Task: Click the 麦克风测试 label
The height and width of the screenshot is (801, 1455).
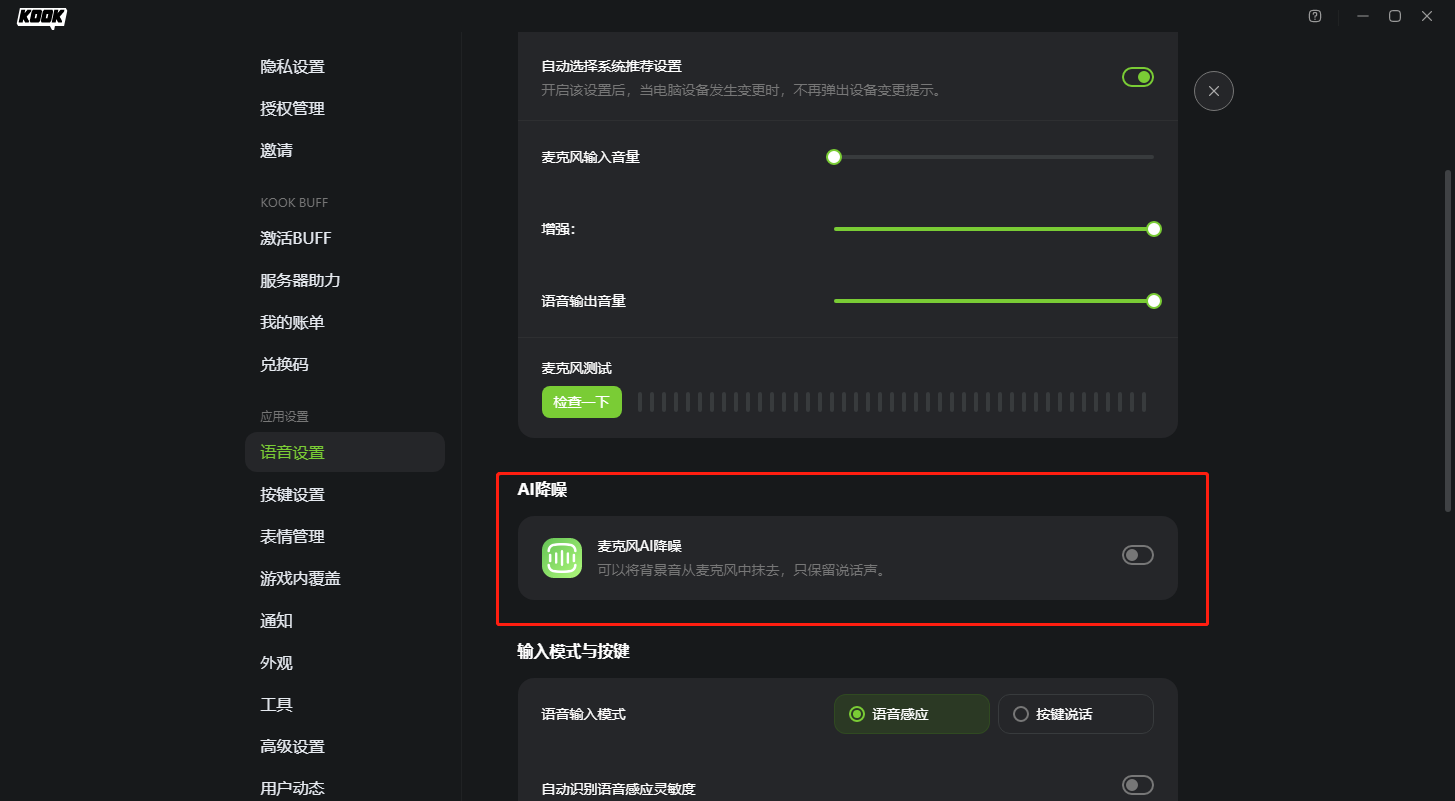Action: 576,368
